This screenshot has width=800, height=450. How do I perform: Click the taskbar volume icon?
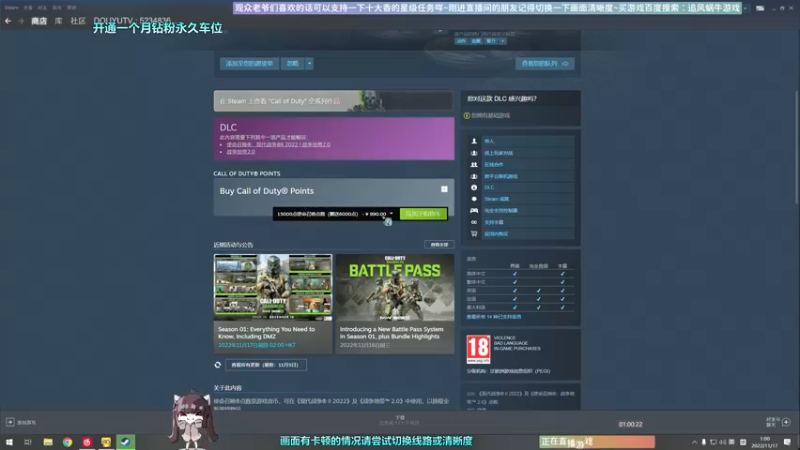coord(722,442)
